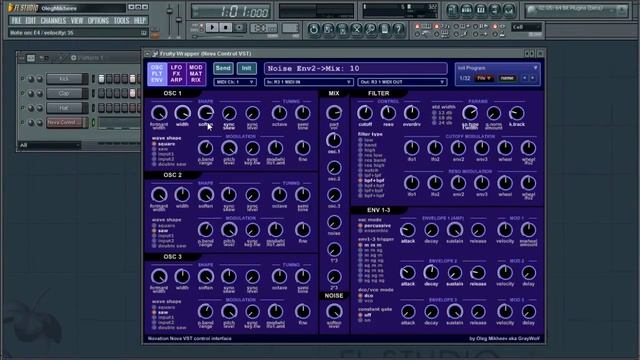Click the name button in the program panel

tap(507, 78)
